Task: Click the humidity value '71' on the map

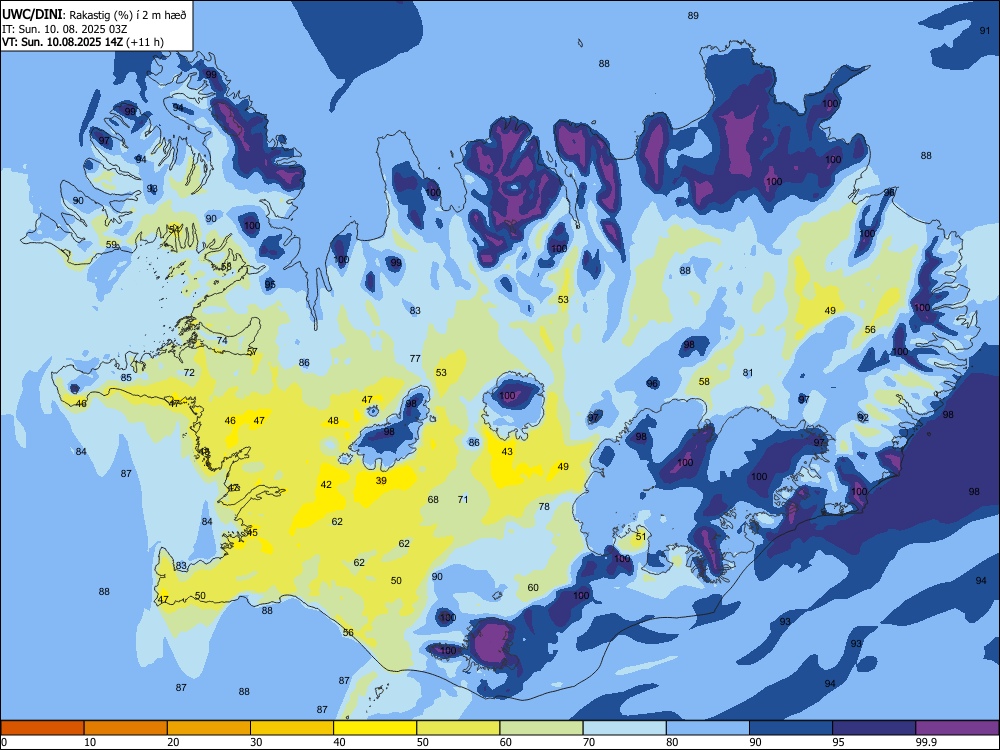Action: tap(463, 499)
